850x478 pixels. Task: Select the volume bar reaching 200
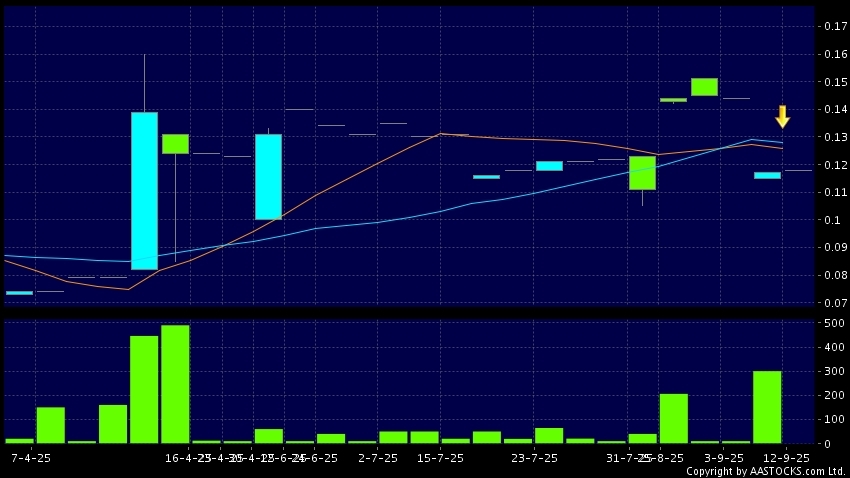tap(673, 418)
